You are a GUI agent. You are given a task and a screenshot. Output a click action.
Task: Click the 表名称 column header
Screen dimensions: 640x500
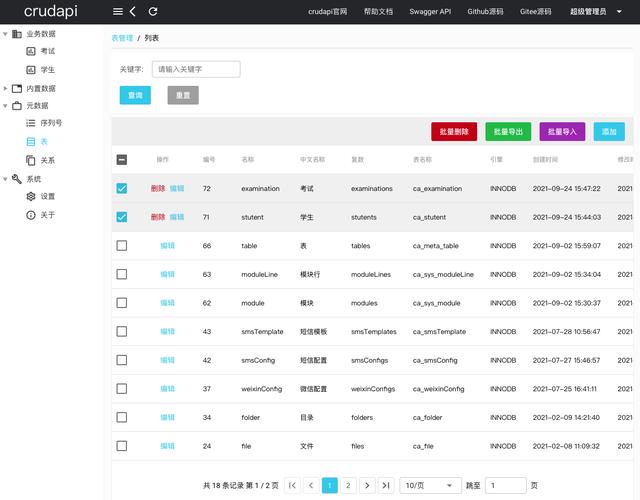click(x=422, y=160)
